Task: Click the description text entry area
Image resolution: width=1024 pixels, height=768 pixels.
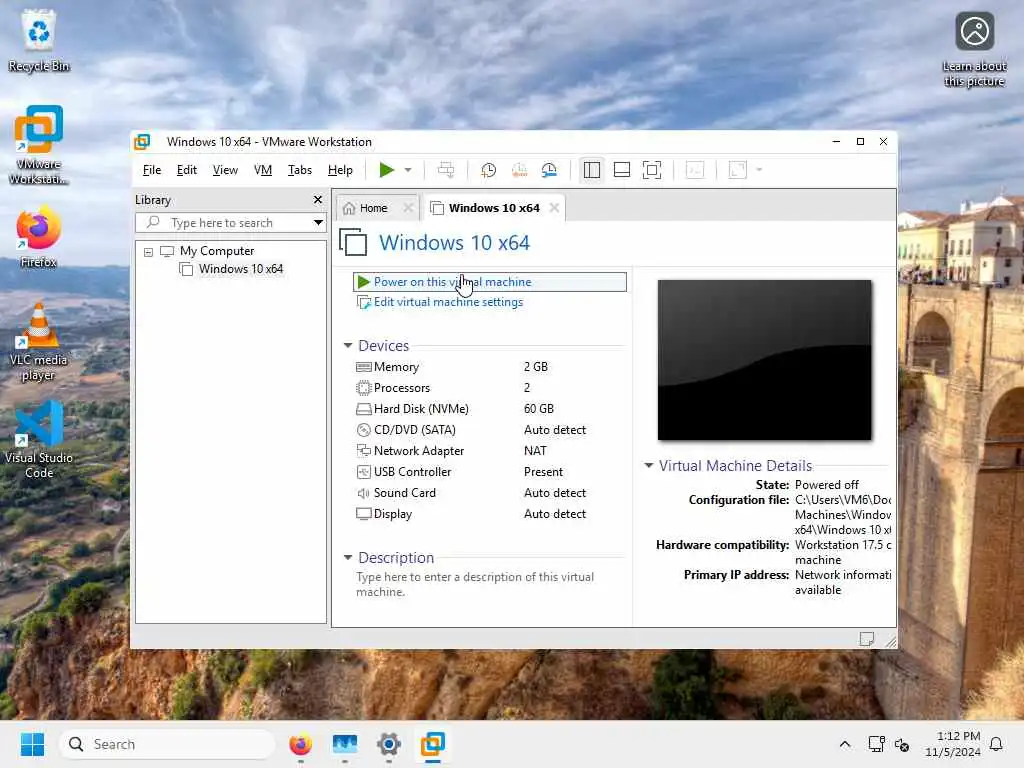Action: (x=477, y=584)
